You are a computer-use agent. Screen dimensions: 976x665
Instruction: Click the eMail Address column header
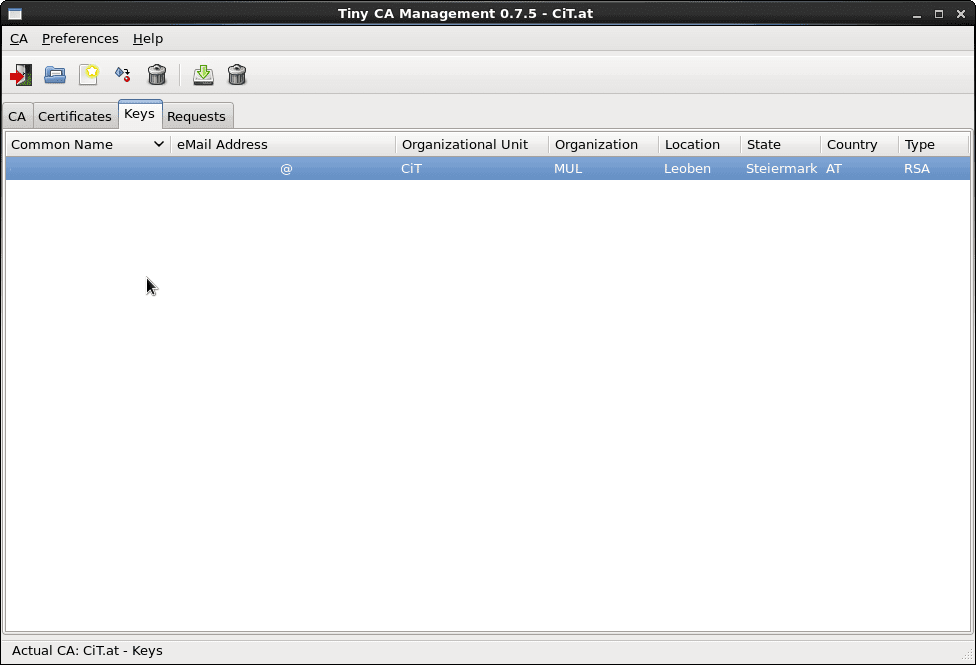click(222, 144)
